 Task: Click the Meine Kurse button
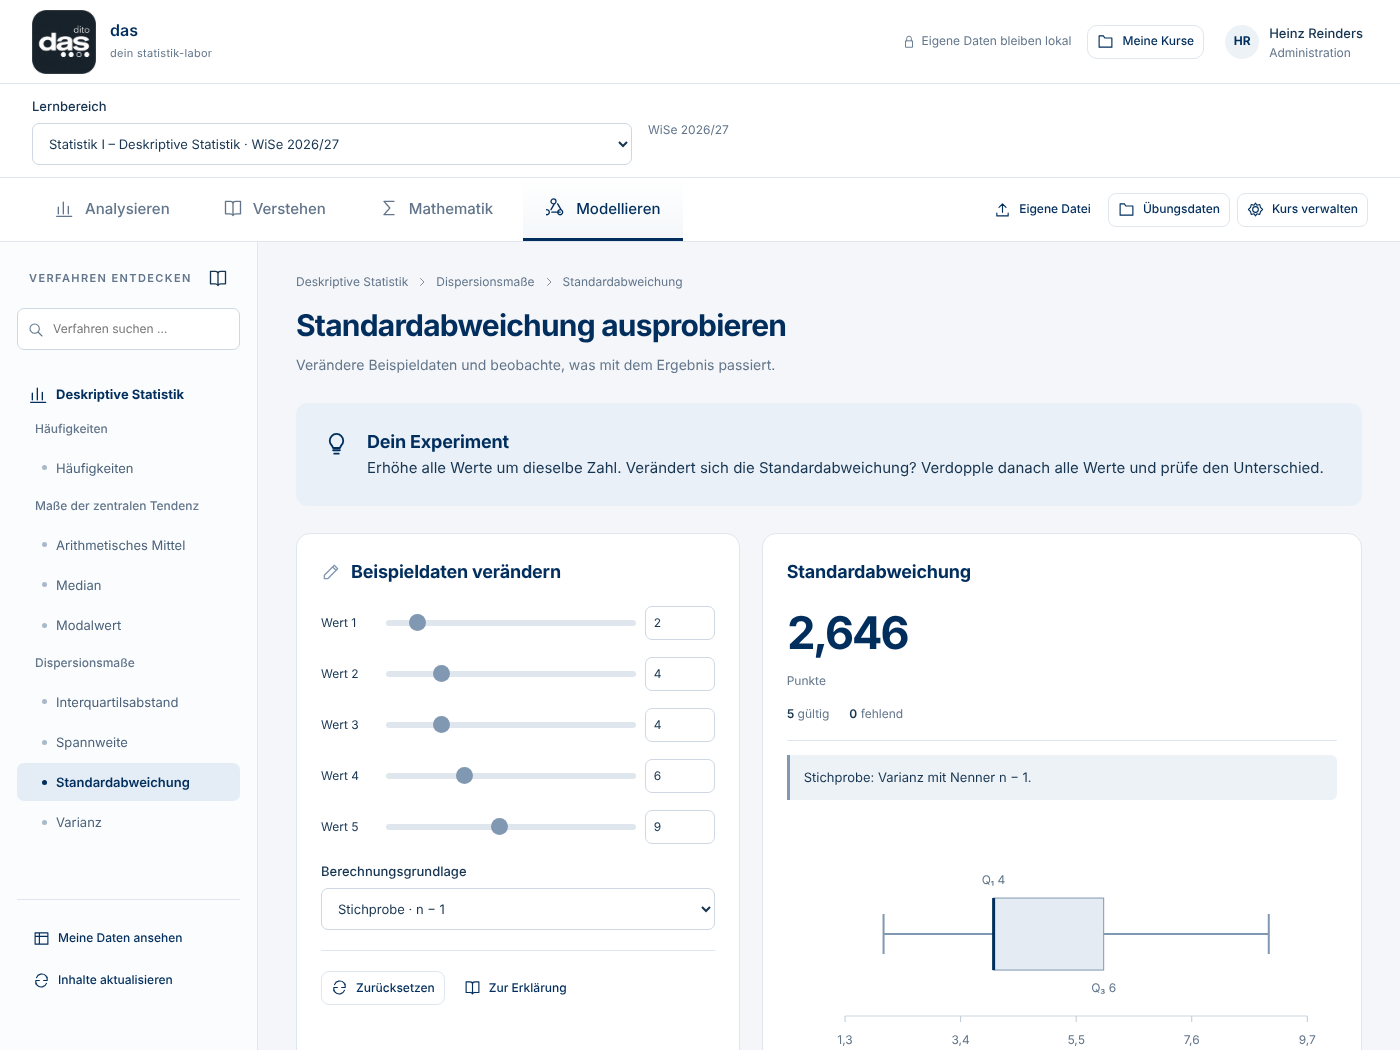pos(1145,42)
